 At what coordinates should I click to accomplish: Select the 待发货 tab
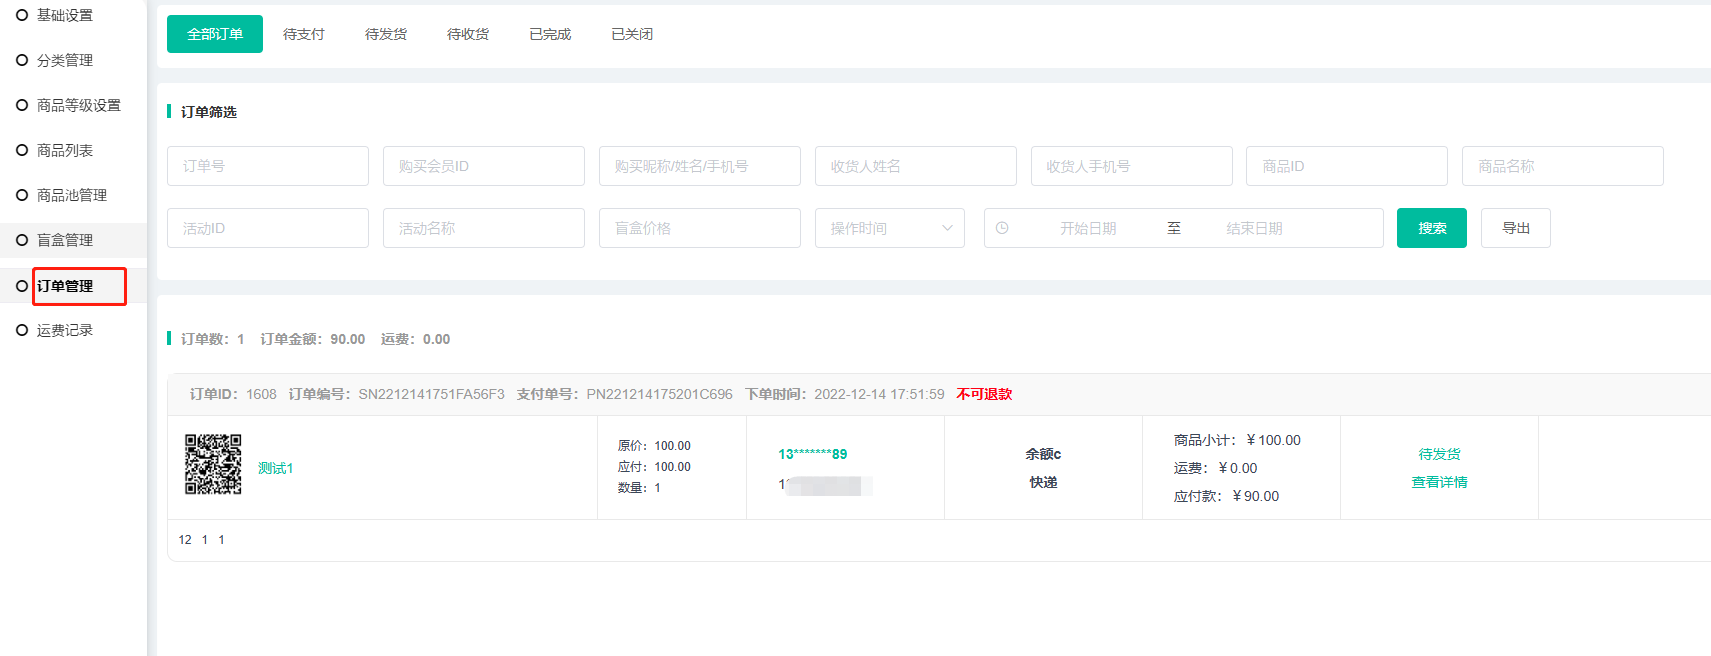point(385,34)
